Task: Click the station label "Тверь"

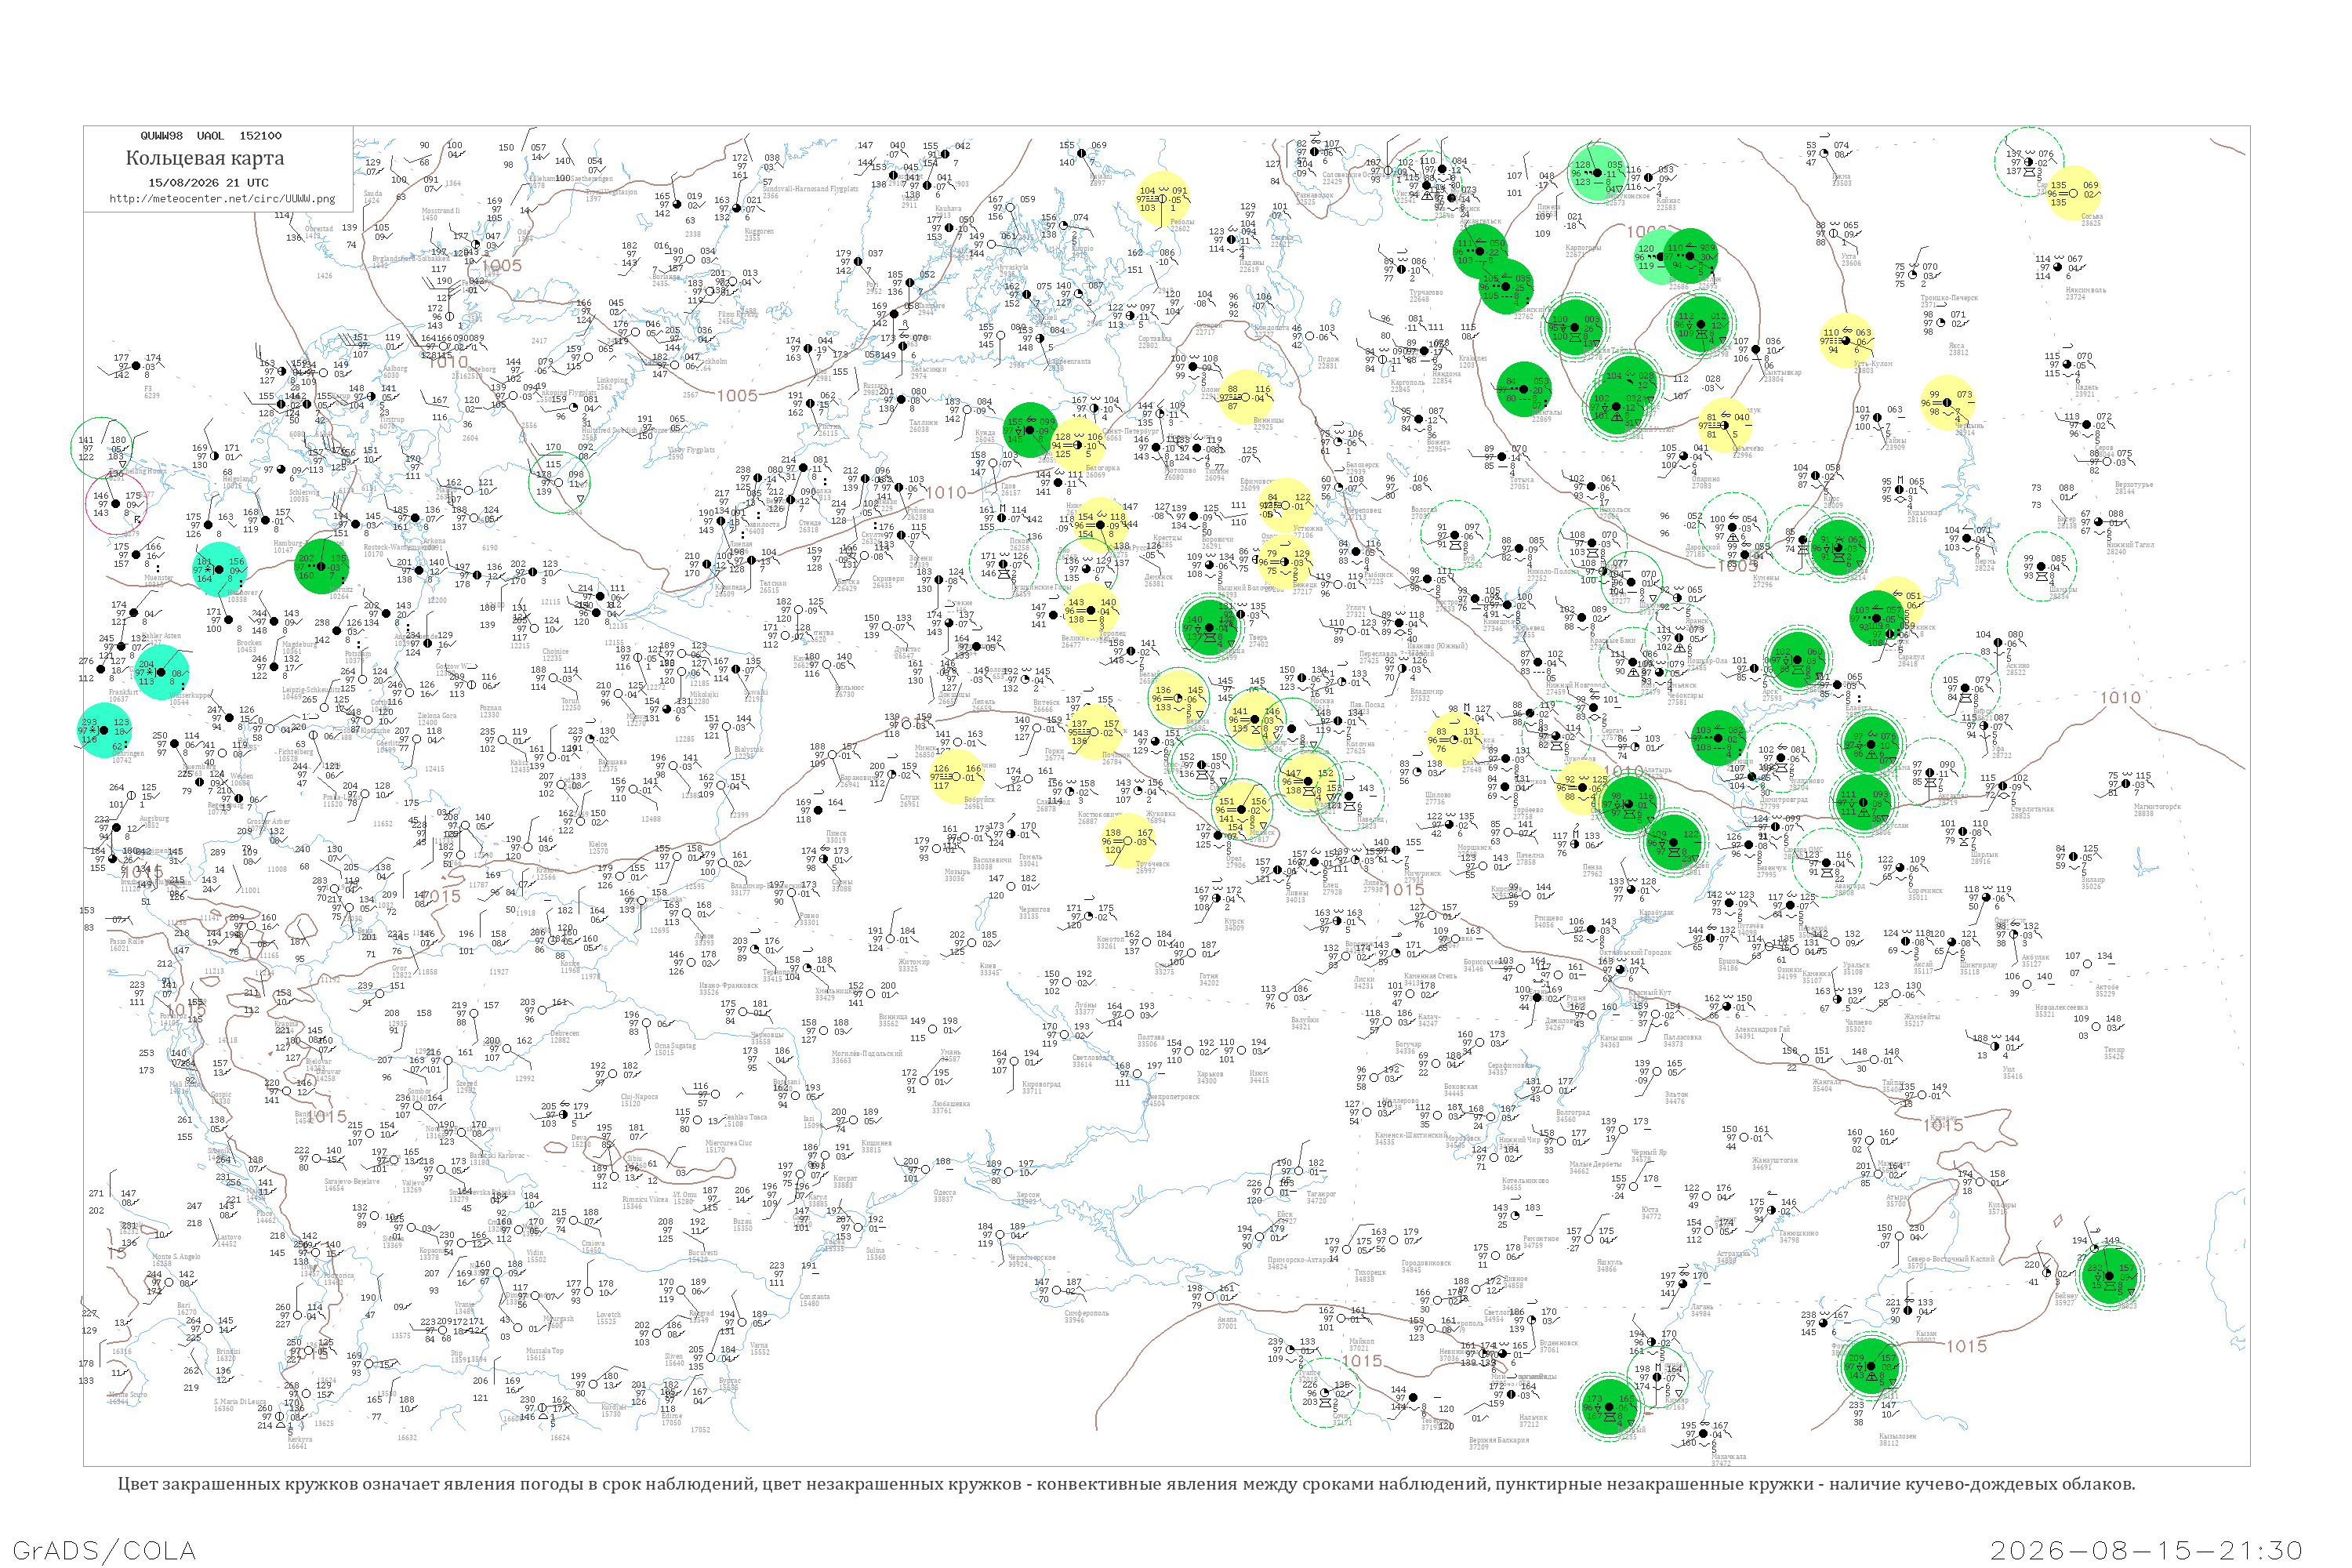Action: click(x=1258, y=640)
